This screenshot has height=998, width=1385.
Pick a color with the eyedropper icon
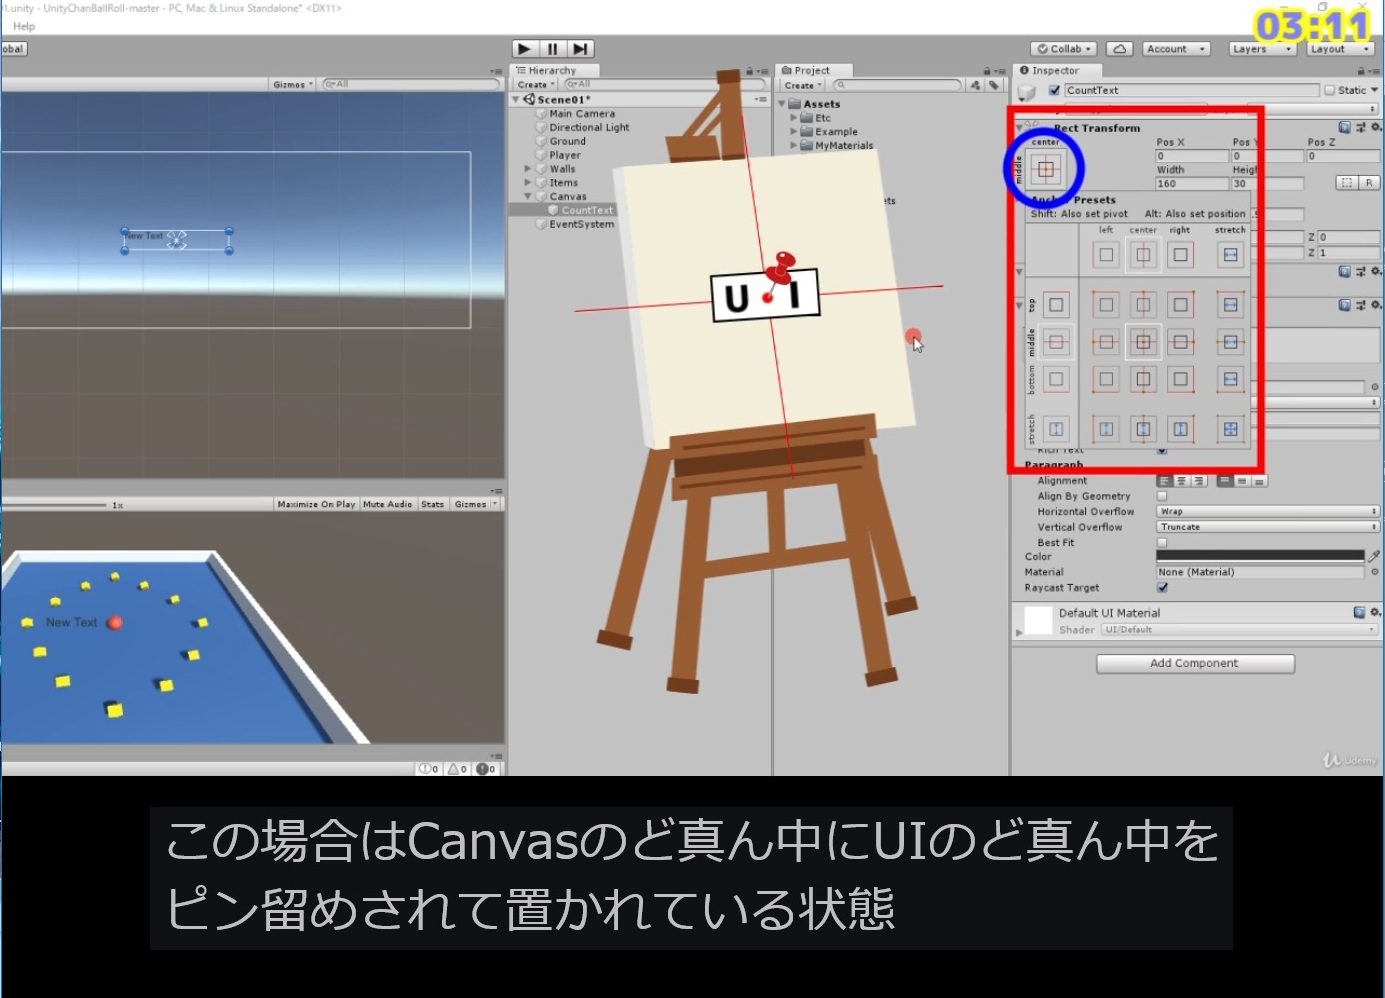pos(1375,556)
